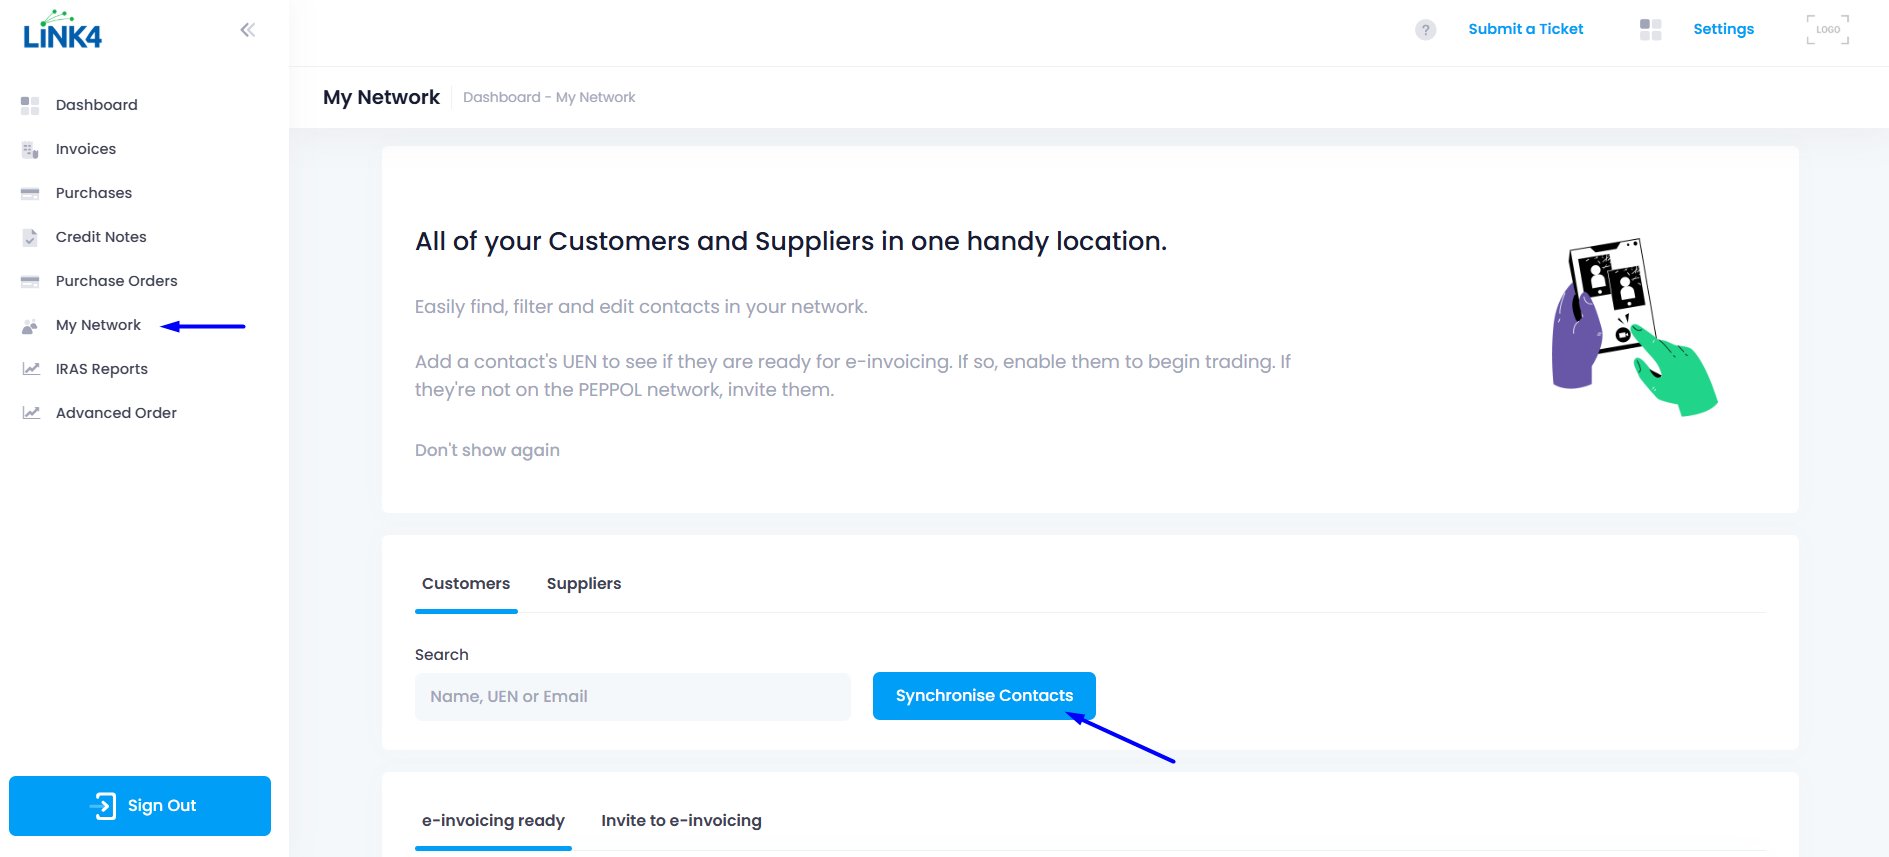Click the LINK4 logo
The image size is (1889, 857).
[x=62, y=31]
